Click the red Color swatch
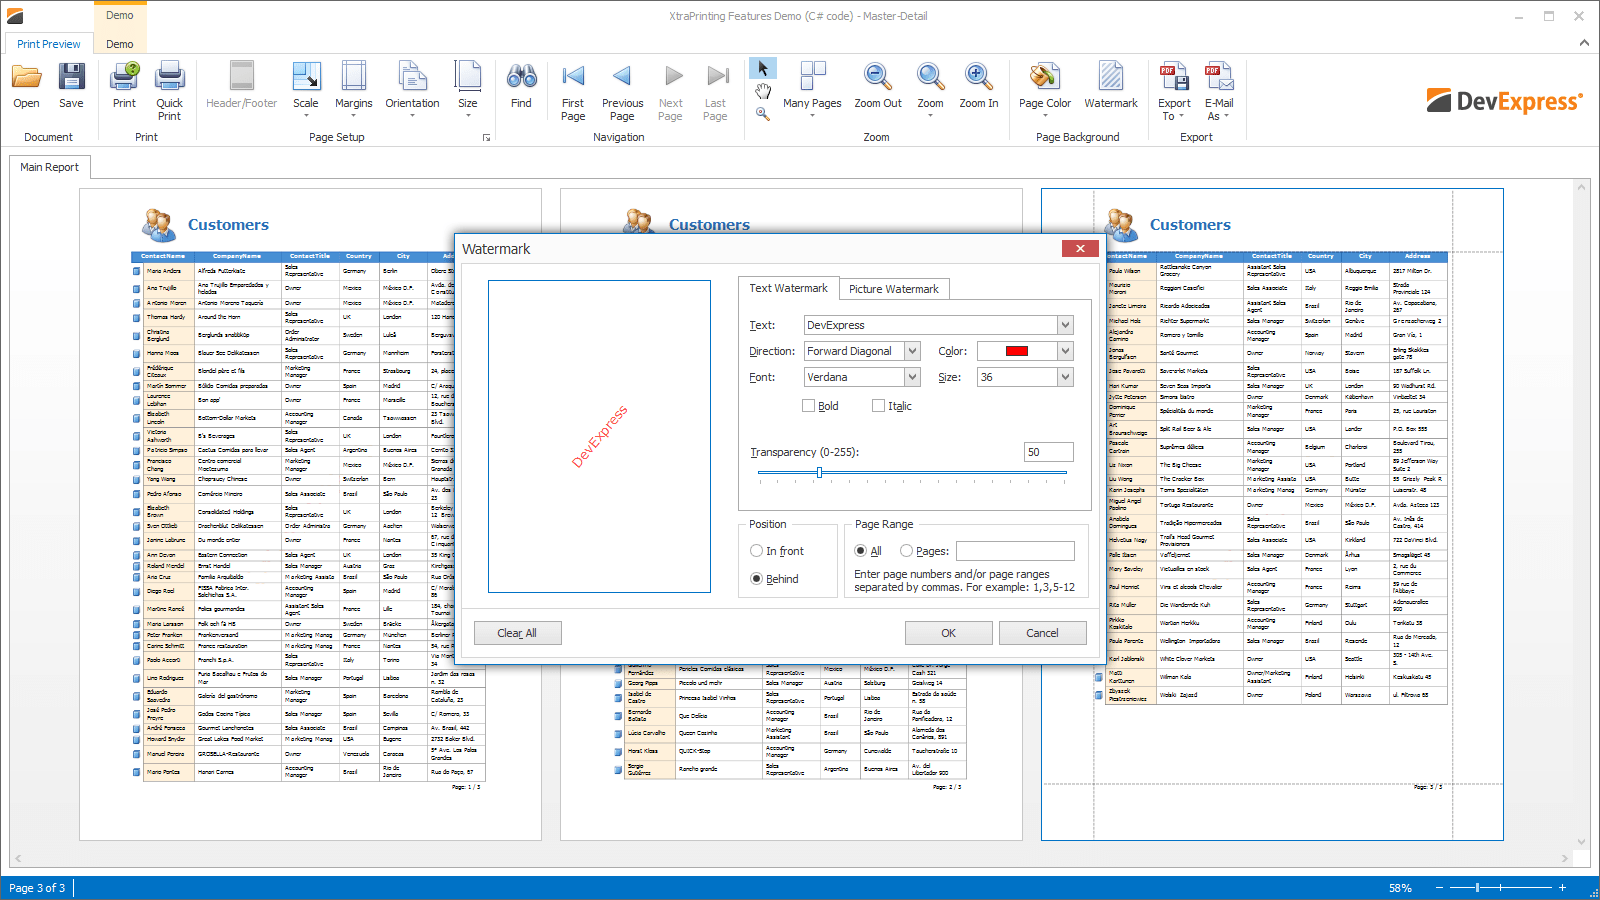 click(x=1017, y=351)
